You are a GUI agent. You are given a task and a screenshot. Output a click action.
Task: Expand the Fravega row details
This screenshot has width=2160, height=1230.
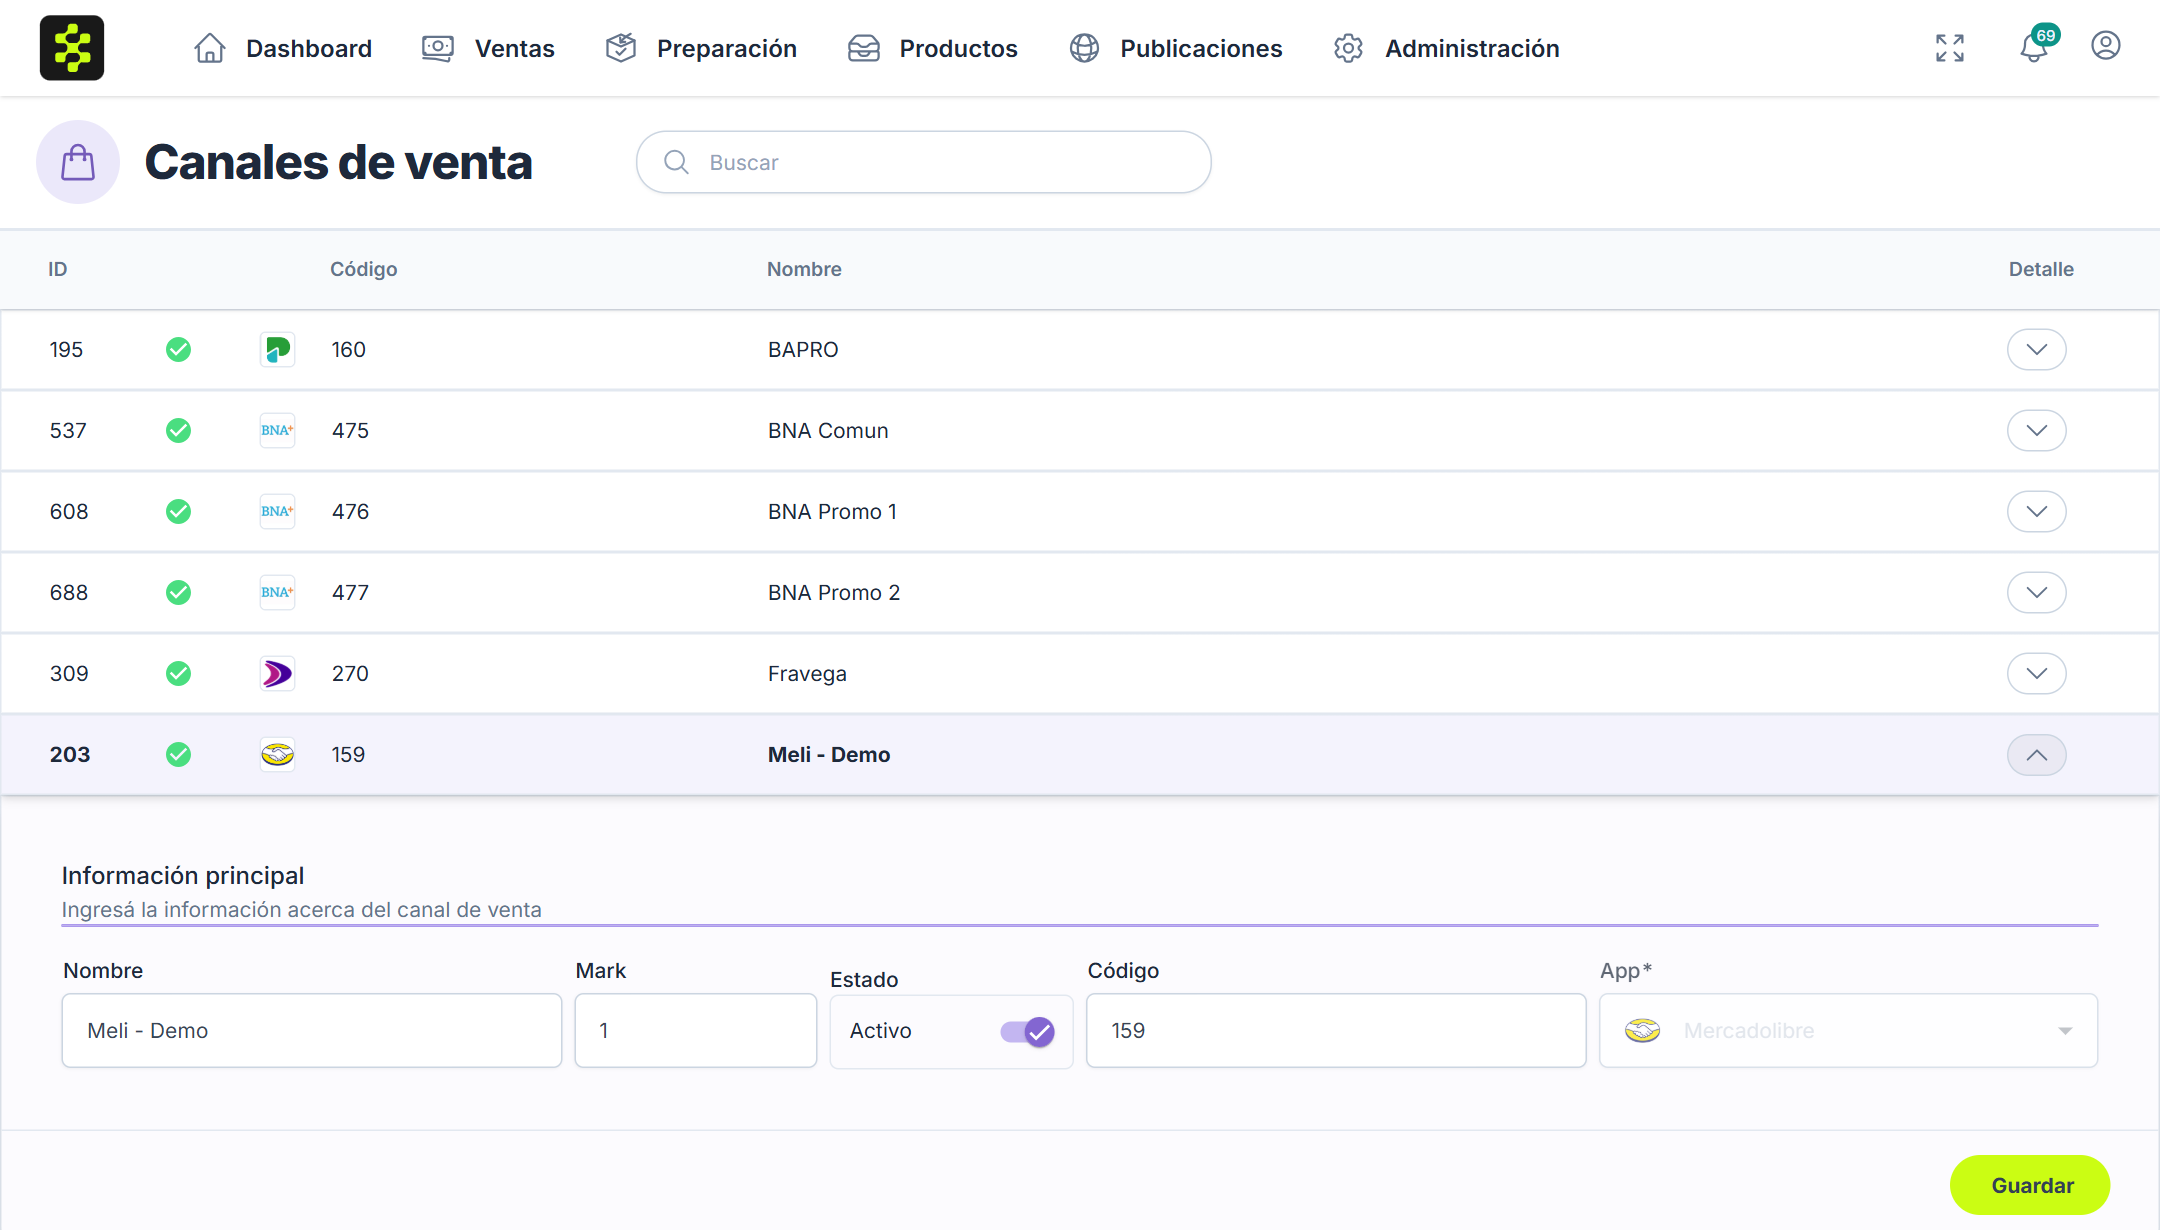tap(2037, 673)
